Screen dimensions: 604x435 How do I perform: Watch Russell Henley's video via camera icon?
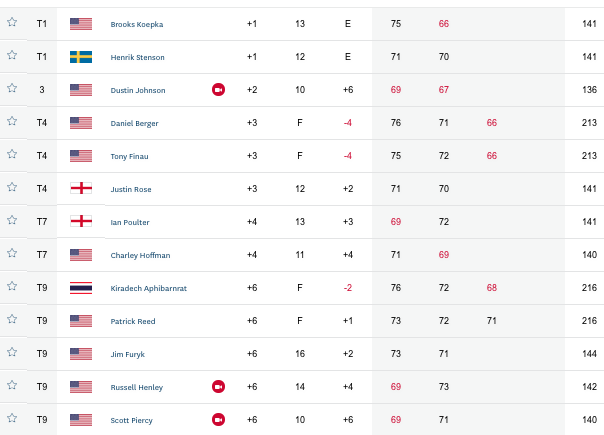tap(218, 386)
